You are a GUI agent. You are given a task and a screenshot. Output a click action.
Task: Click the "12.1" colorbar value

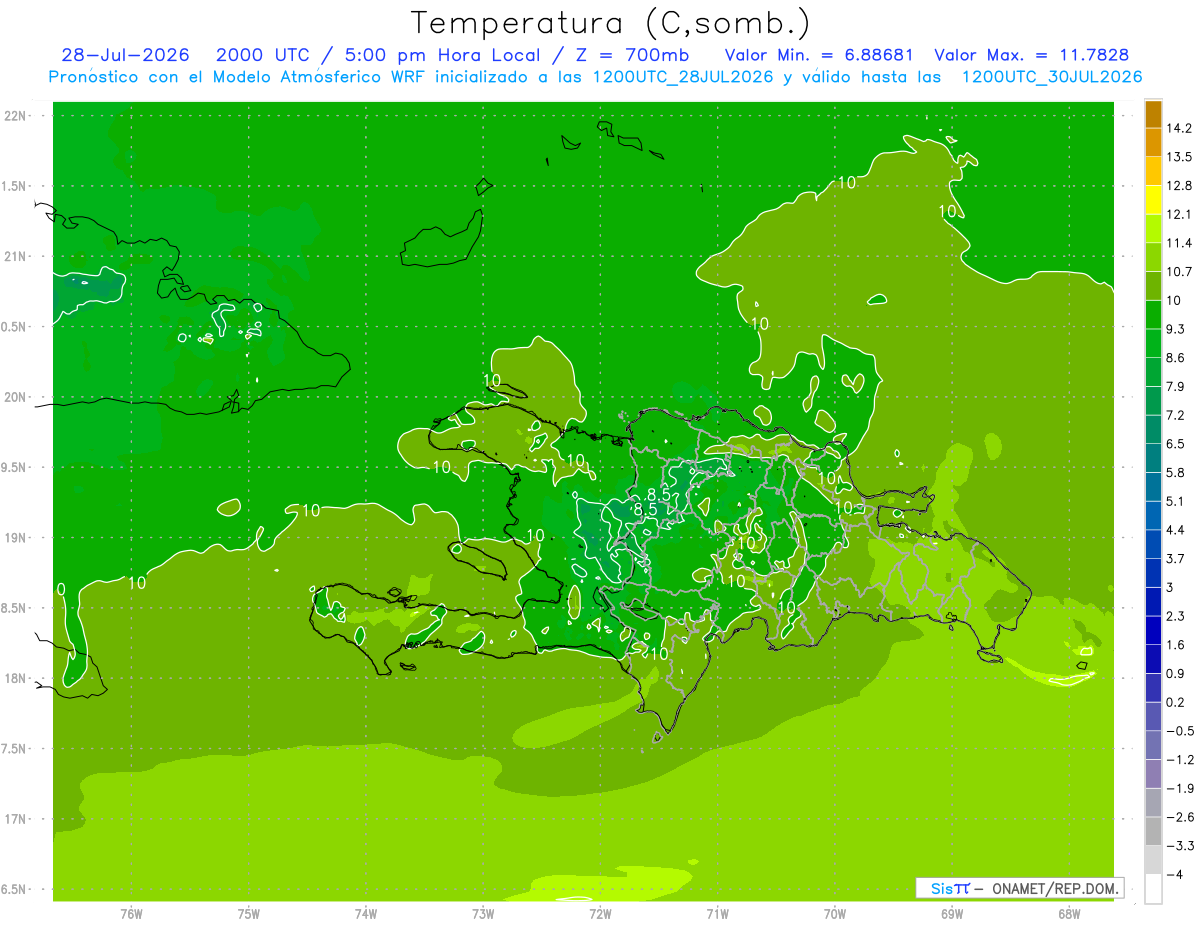point(1179,214)
